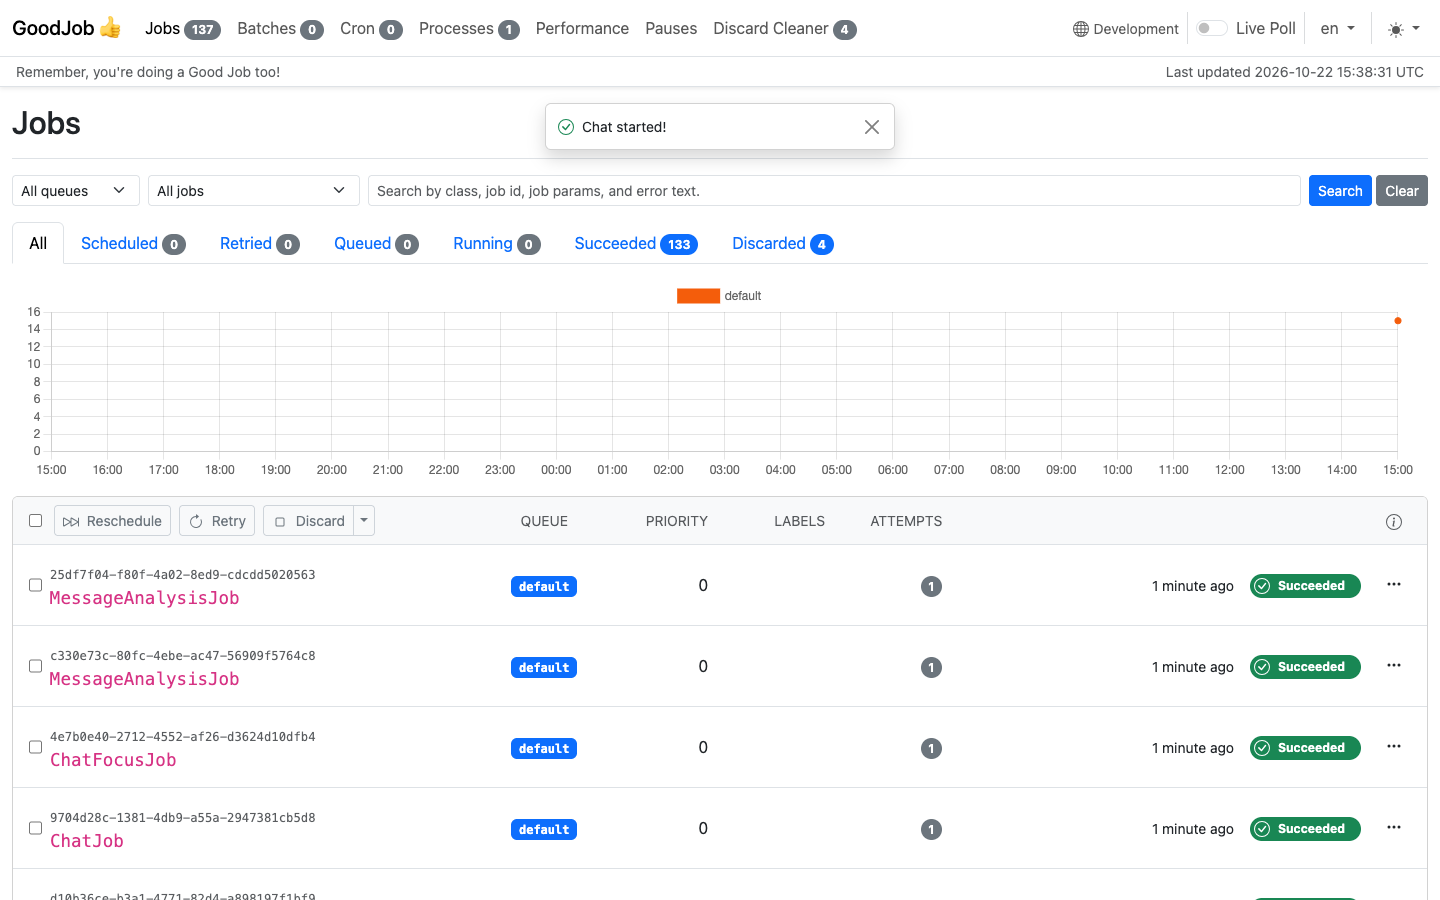Open actions menu for job 25df7f04
This screenshot has height=900, width=1440.
1394,584
